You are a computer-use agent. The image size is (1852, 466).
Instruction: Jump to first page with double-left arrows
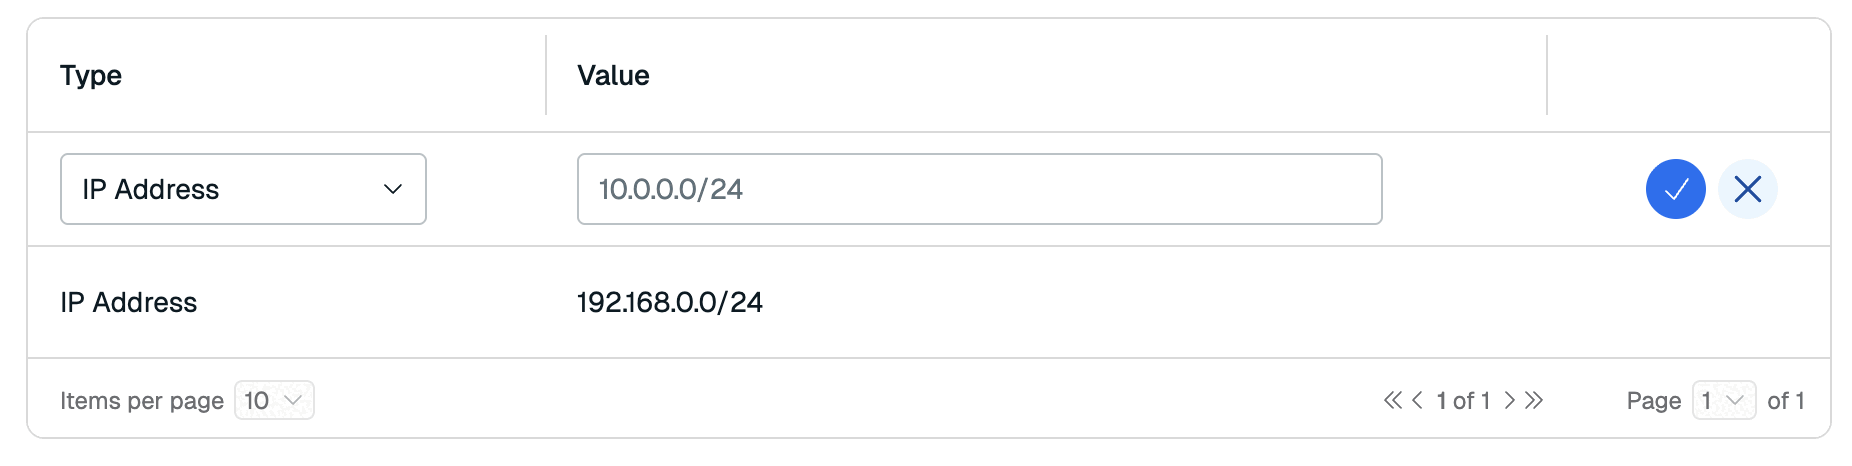[x=1392, y=401]
